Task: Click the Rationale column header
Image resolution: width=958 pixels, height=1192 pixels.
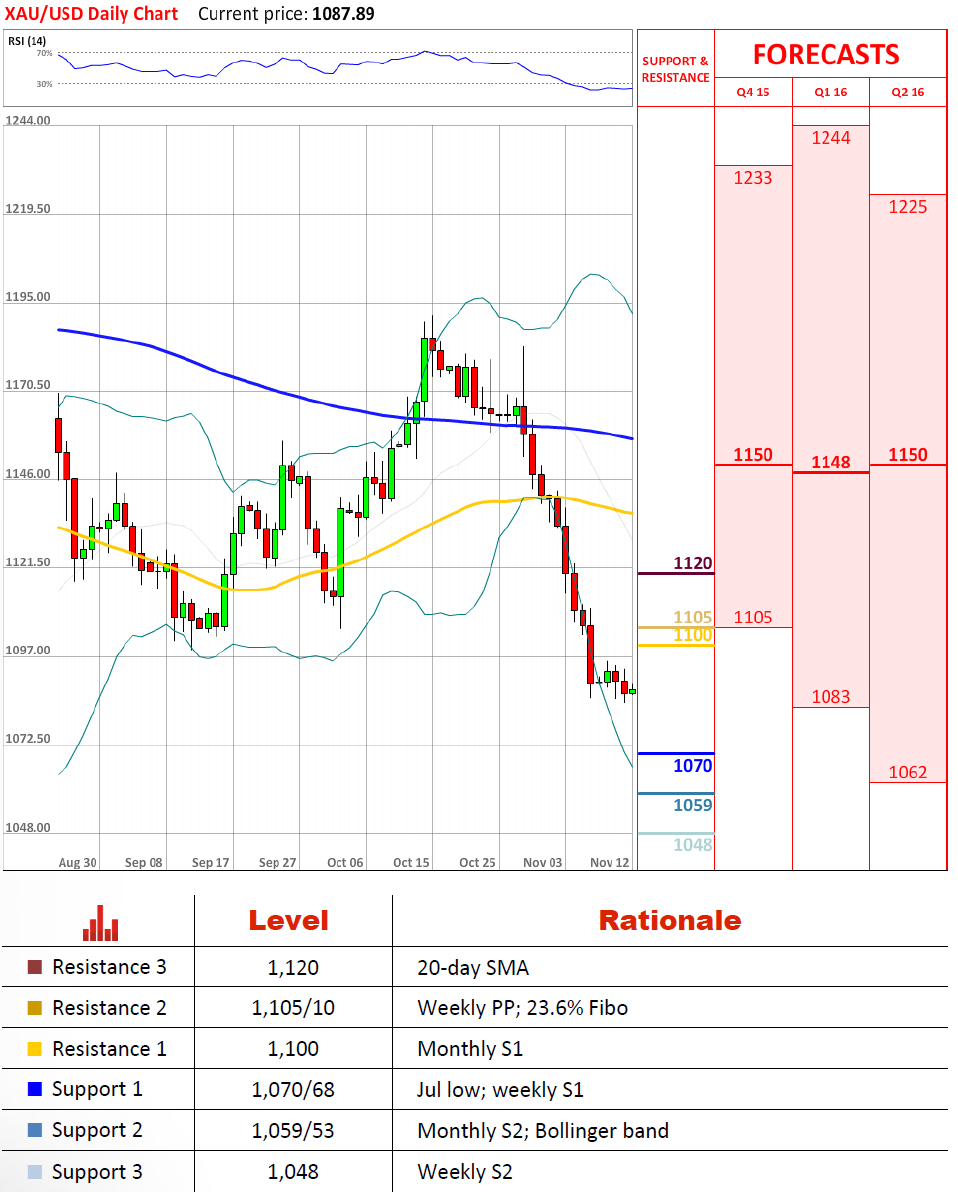Action: tap(670, 921)
